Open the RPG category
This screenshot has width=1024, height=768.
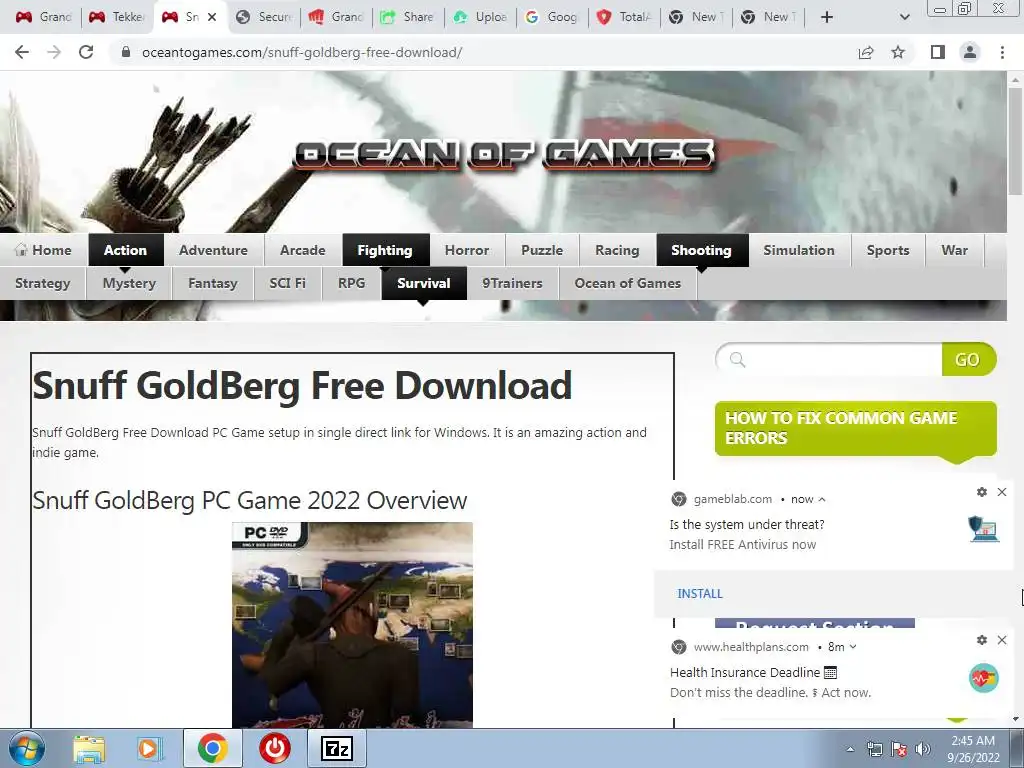point(351,283)
